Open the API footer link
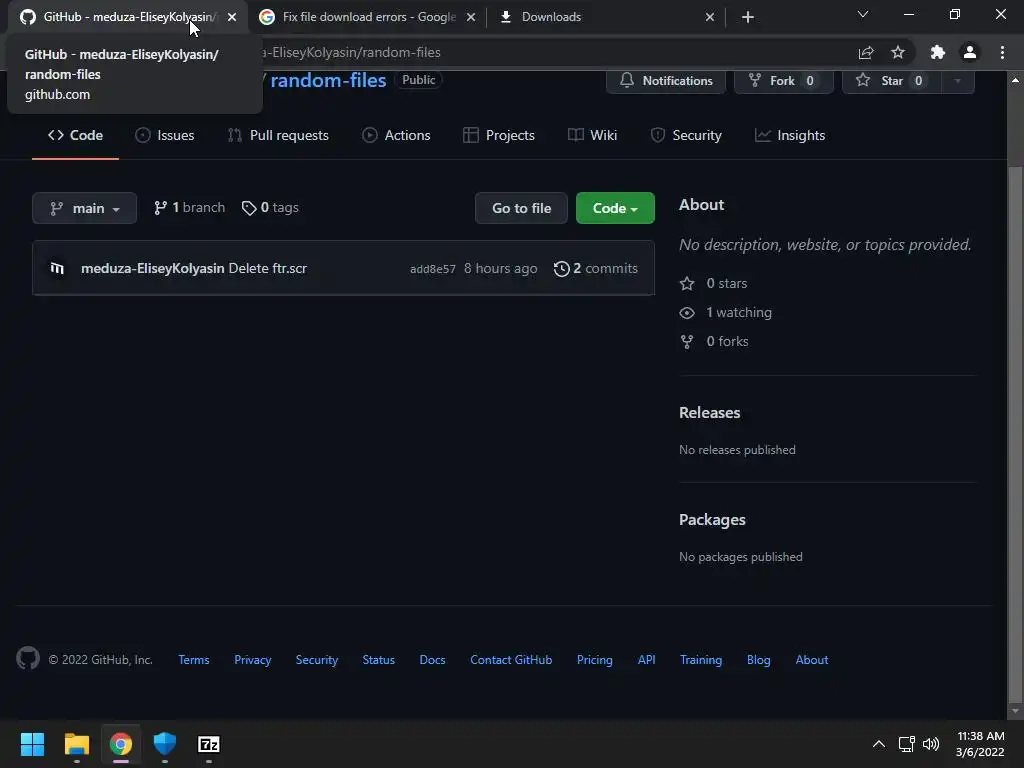Screen dimensions: 1024x768 [x=647, y=660]
